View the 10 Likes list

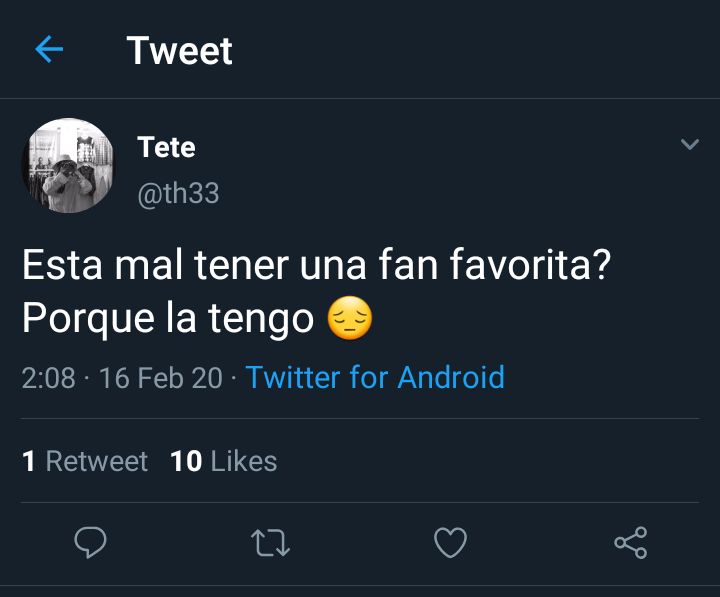(224, 461)
